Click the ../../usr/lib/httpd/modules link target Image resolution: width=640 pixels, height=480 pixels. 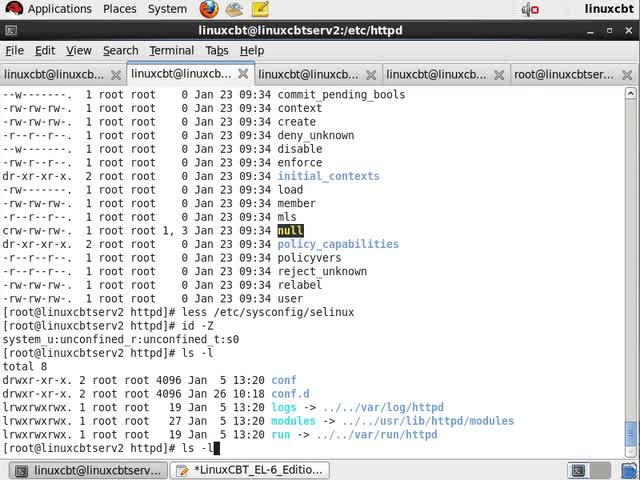pyautogui.click(x=428, y=421)
